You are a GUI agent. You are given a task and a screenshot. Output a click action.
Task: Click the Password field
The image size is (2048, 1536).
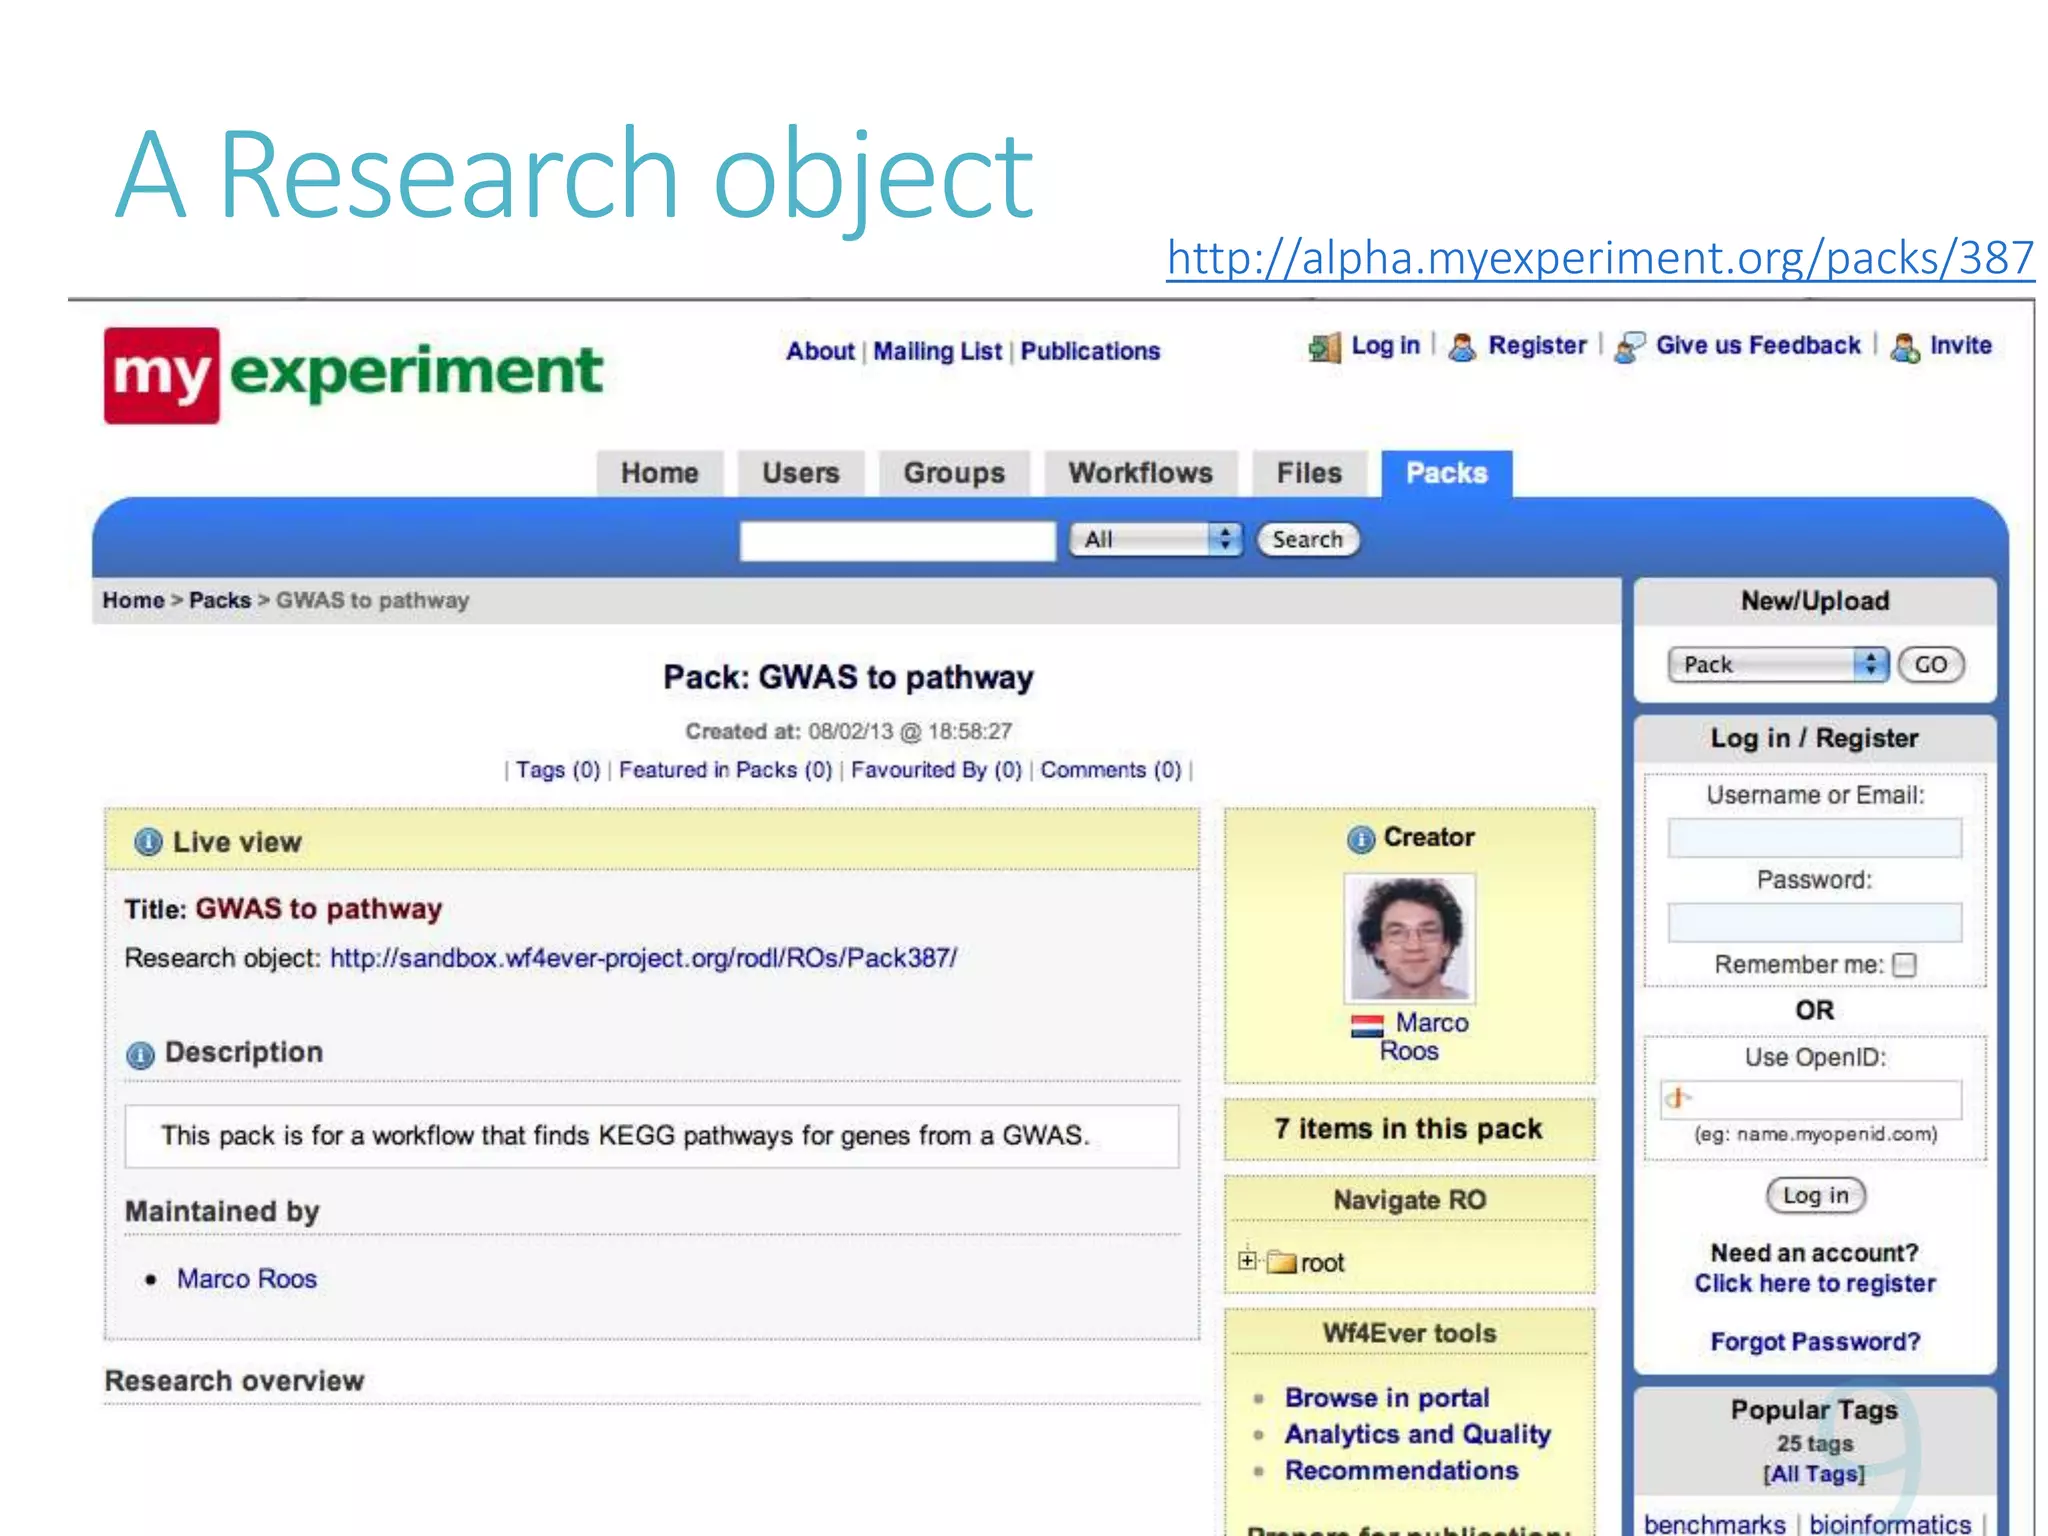tap(1815, 922)
